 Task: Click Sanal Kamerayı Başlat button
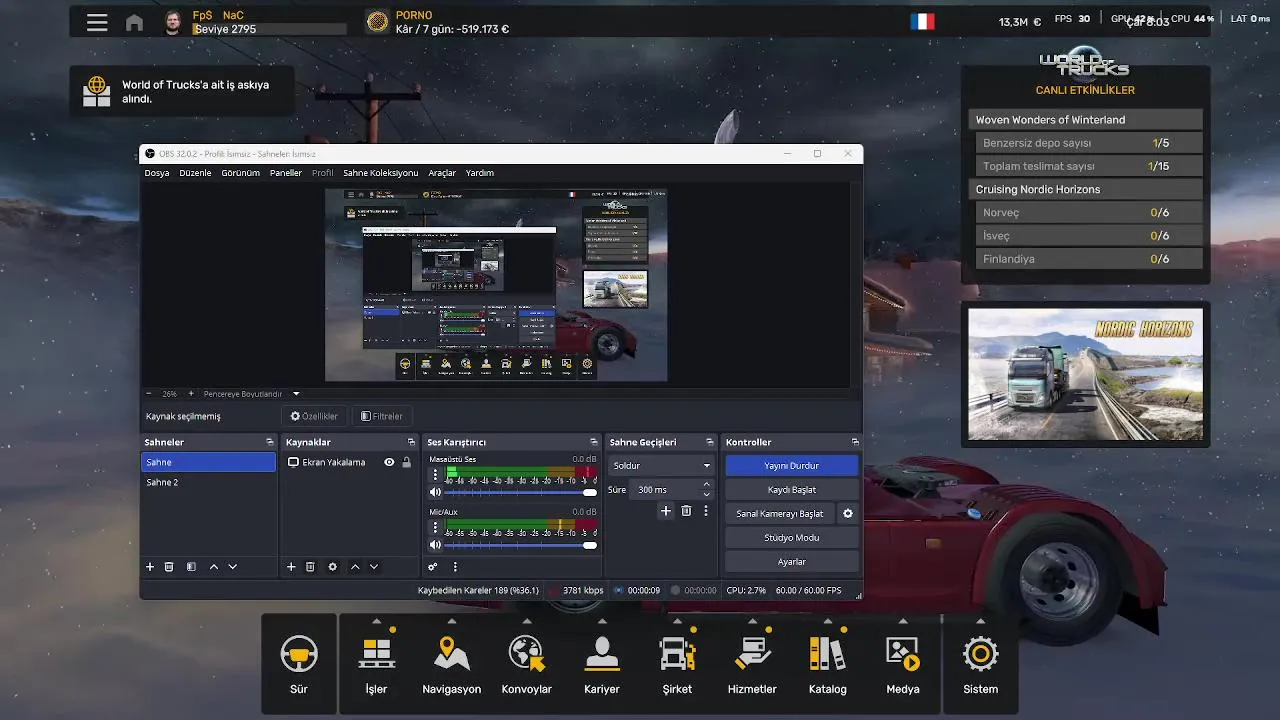[x=780, y=513]
